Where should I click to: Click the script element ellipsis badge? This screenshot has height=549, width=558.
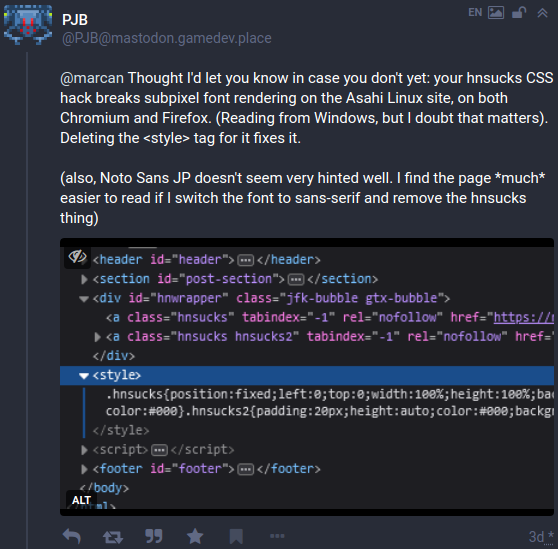[159, 450]
